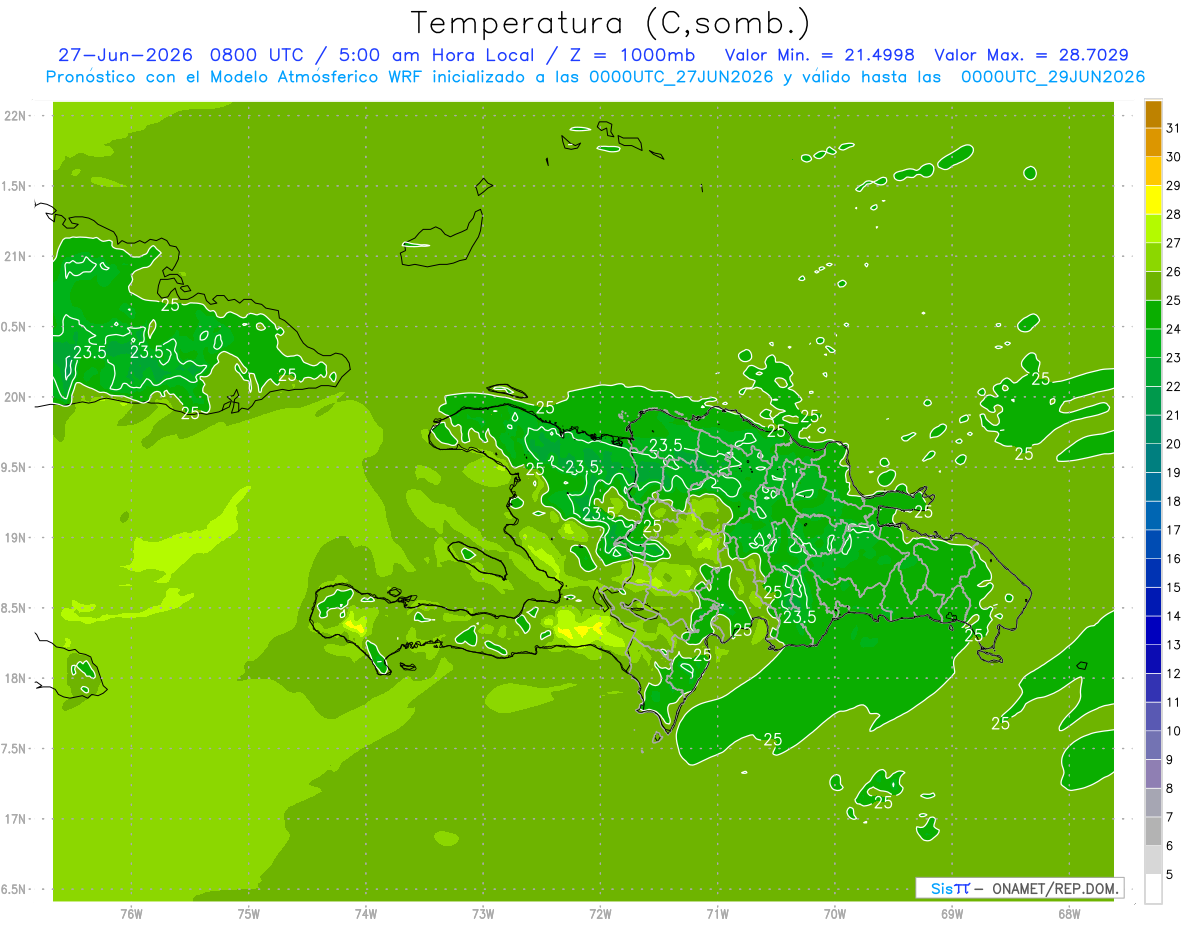Click the teal legend swatch between 19 and 20
The image size is (1200, 927).
pos(1153,458)
